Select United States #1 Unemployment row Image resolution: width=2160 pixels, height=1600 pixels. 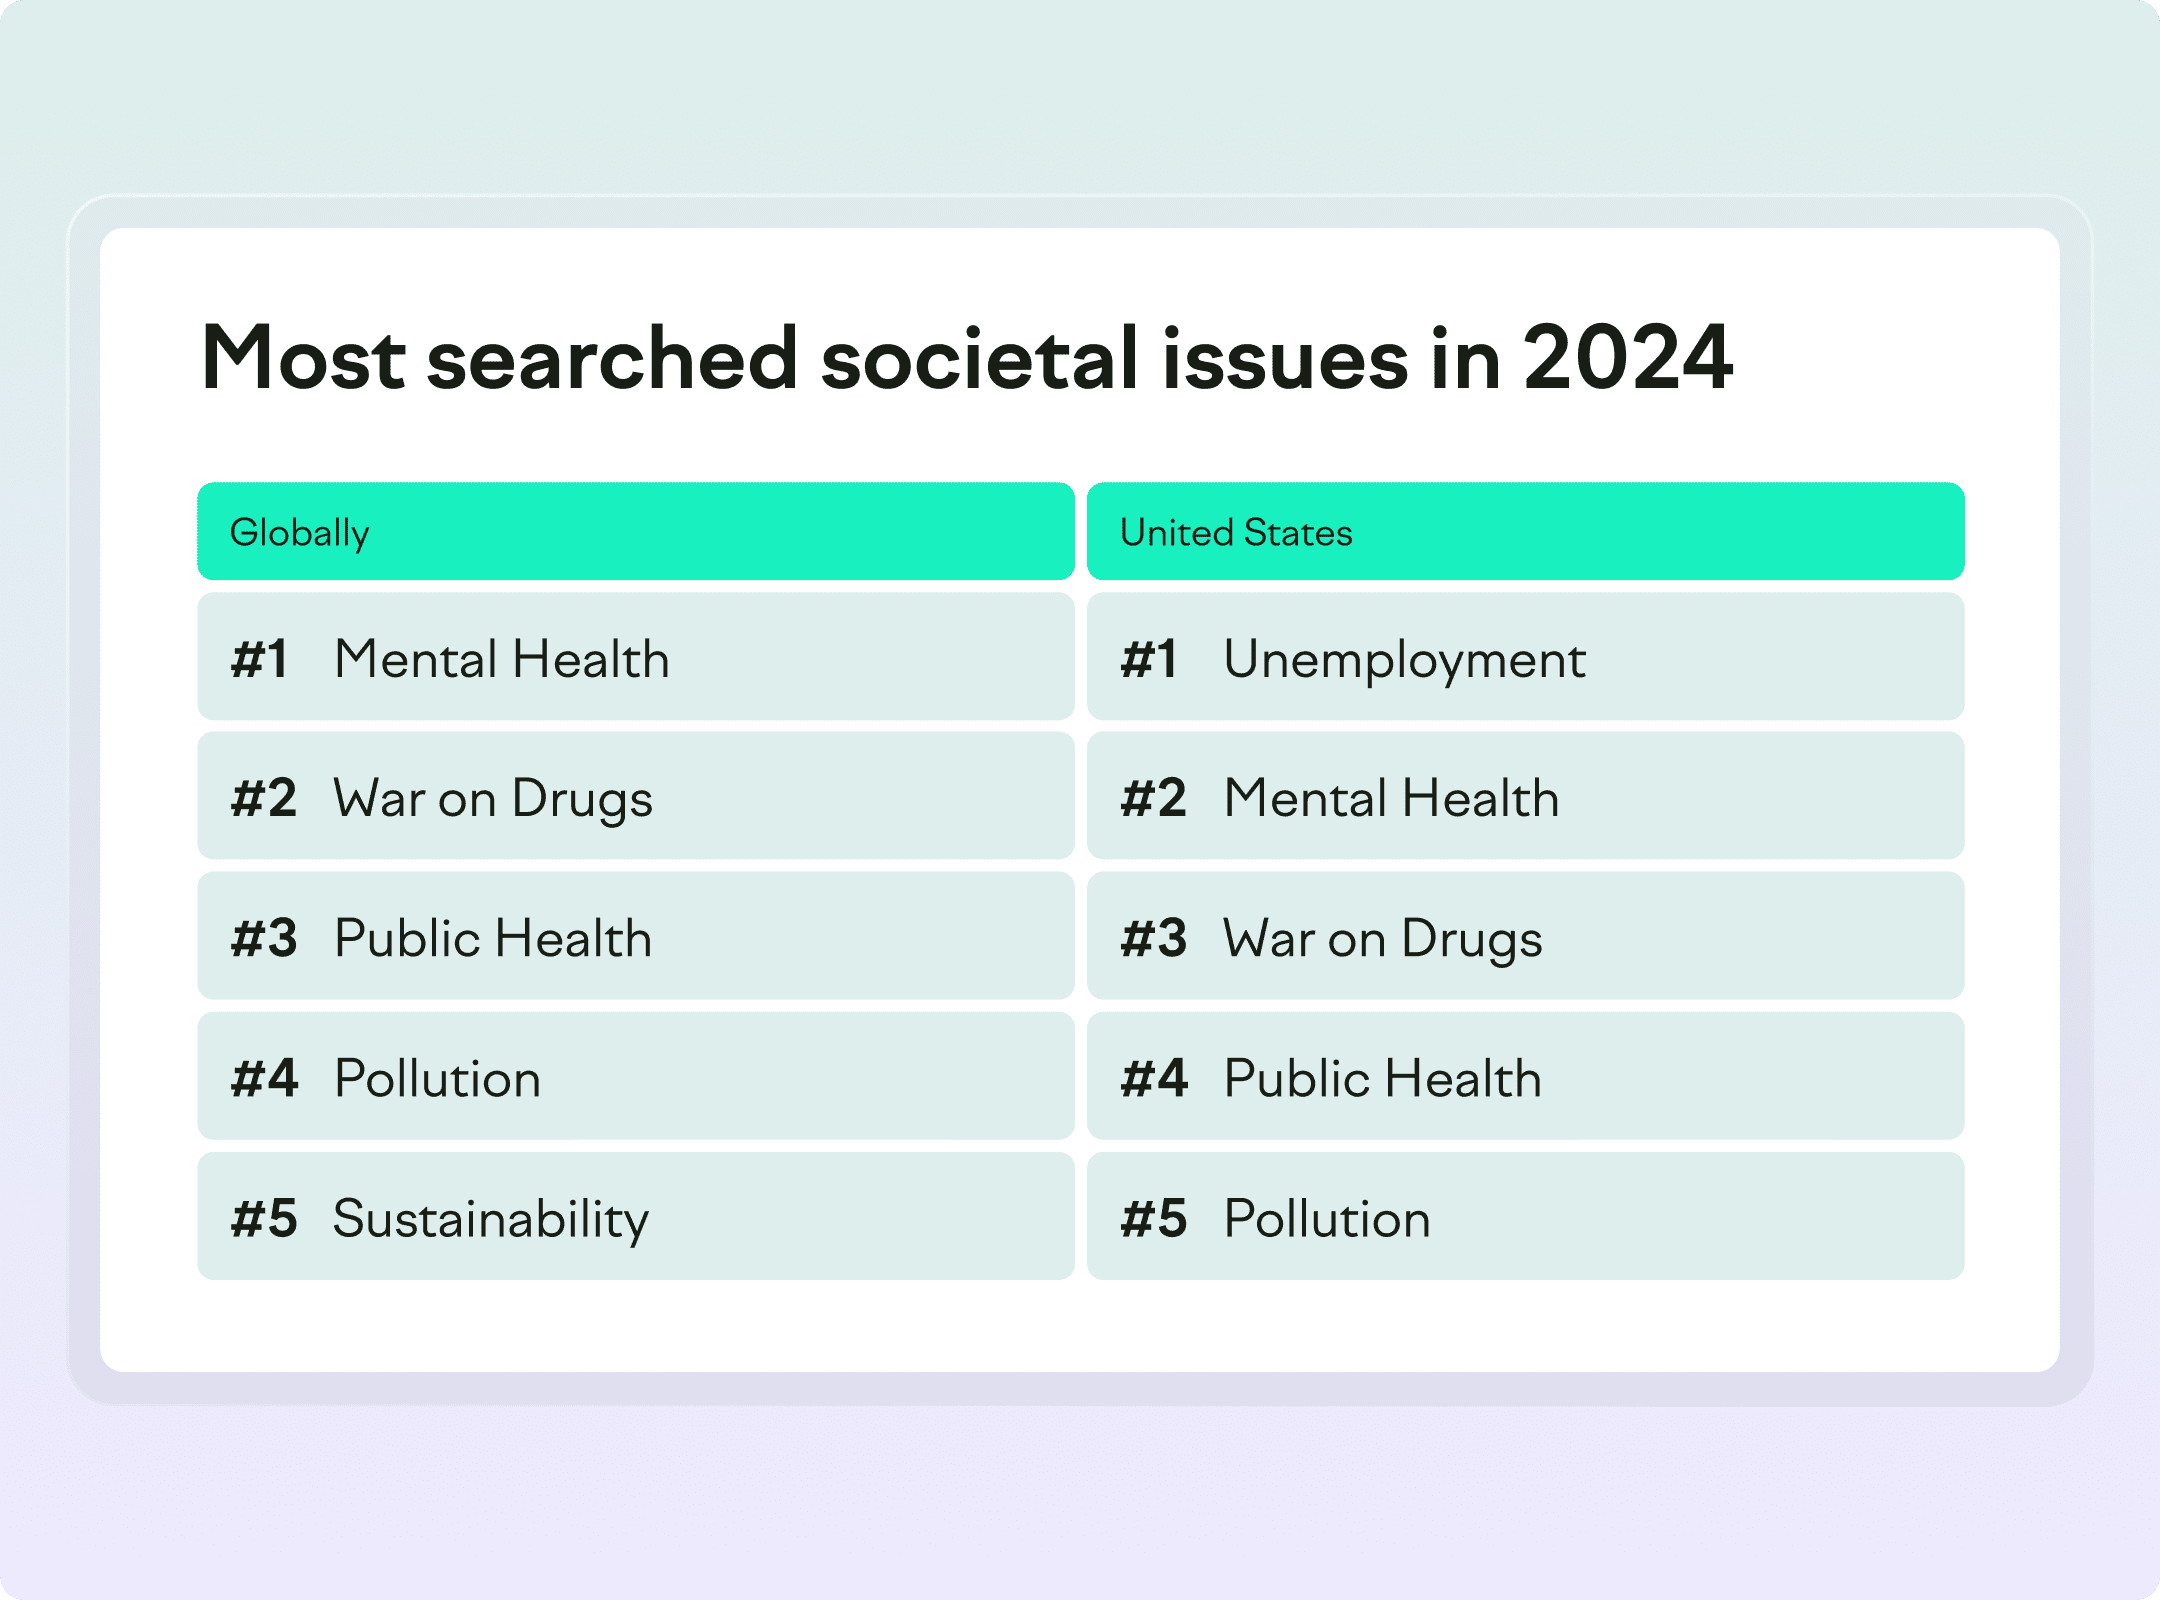[x=1526, y=657]
